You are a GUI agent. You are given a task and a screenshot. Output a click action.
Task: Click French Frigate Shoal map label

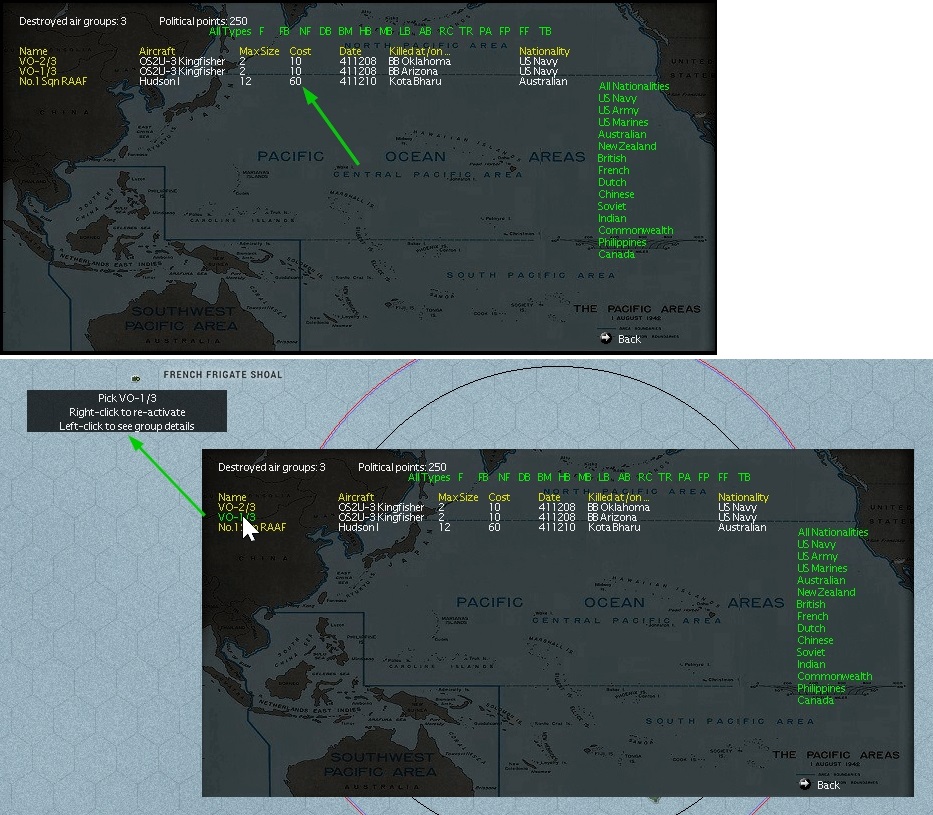pos(223,375)
